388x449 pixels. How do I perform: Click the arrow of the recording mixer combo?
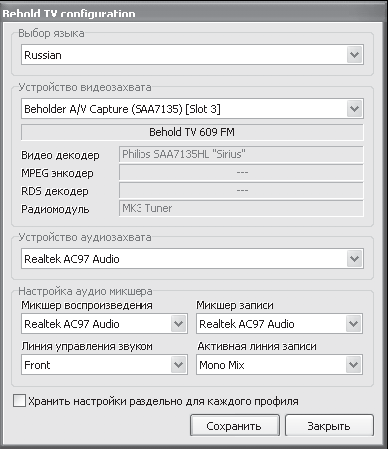point(354,324)
